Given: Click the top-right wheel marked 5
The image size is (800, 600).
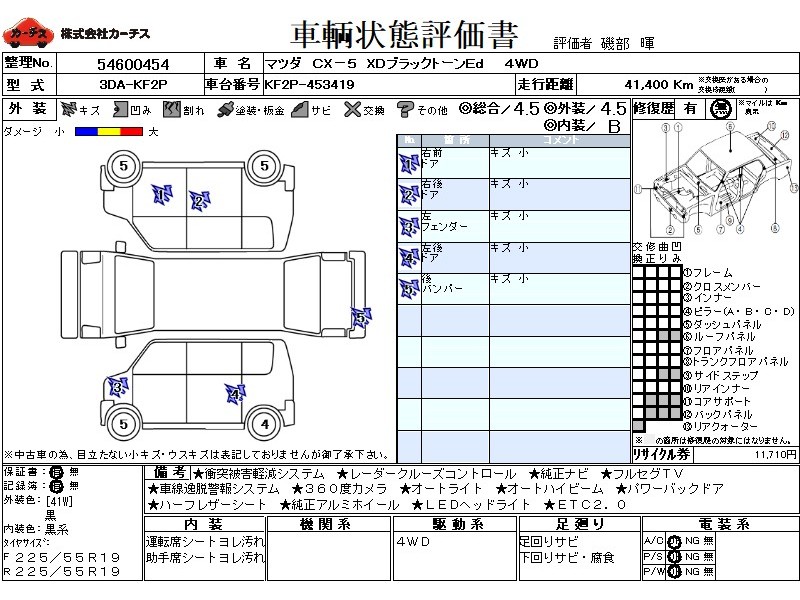Looking at the screenshot, I should tap(264, 166).
